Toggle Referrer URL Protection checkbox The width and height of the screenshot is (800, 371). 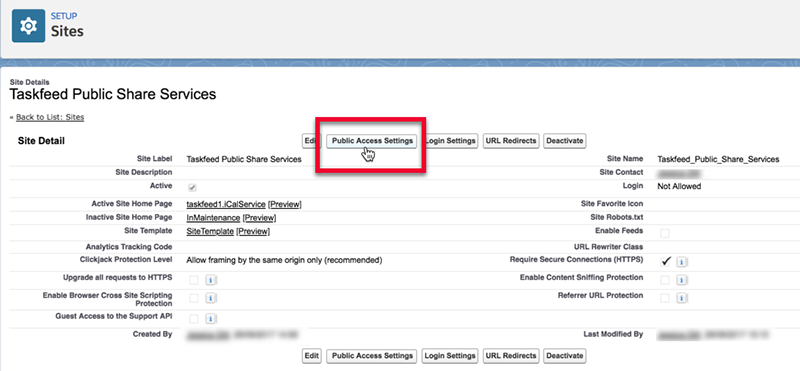(665, 298)
